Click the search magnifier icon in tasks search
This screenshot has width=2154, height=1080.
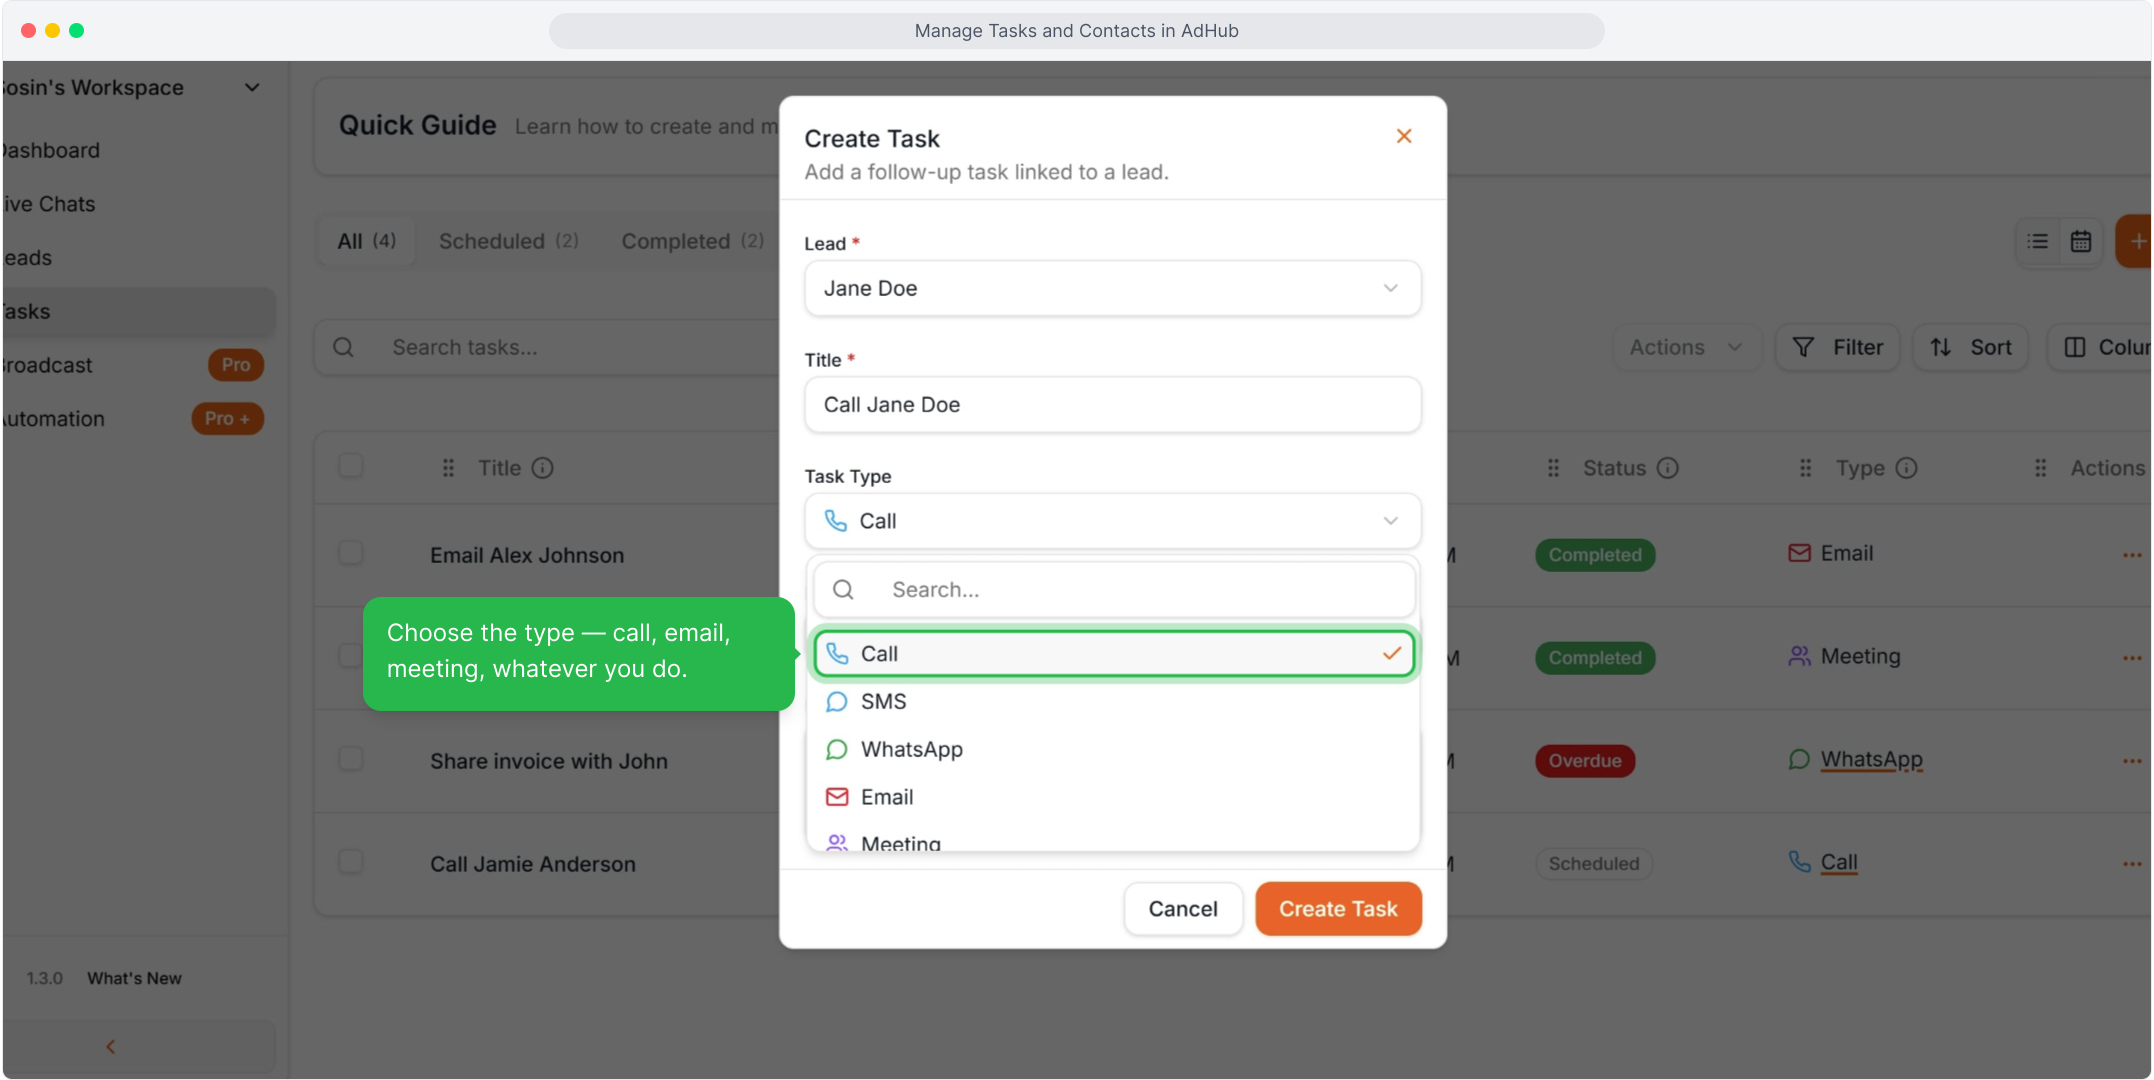[x=343, y=347]
